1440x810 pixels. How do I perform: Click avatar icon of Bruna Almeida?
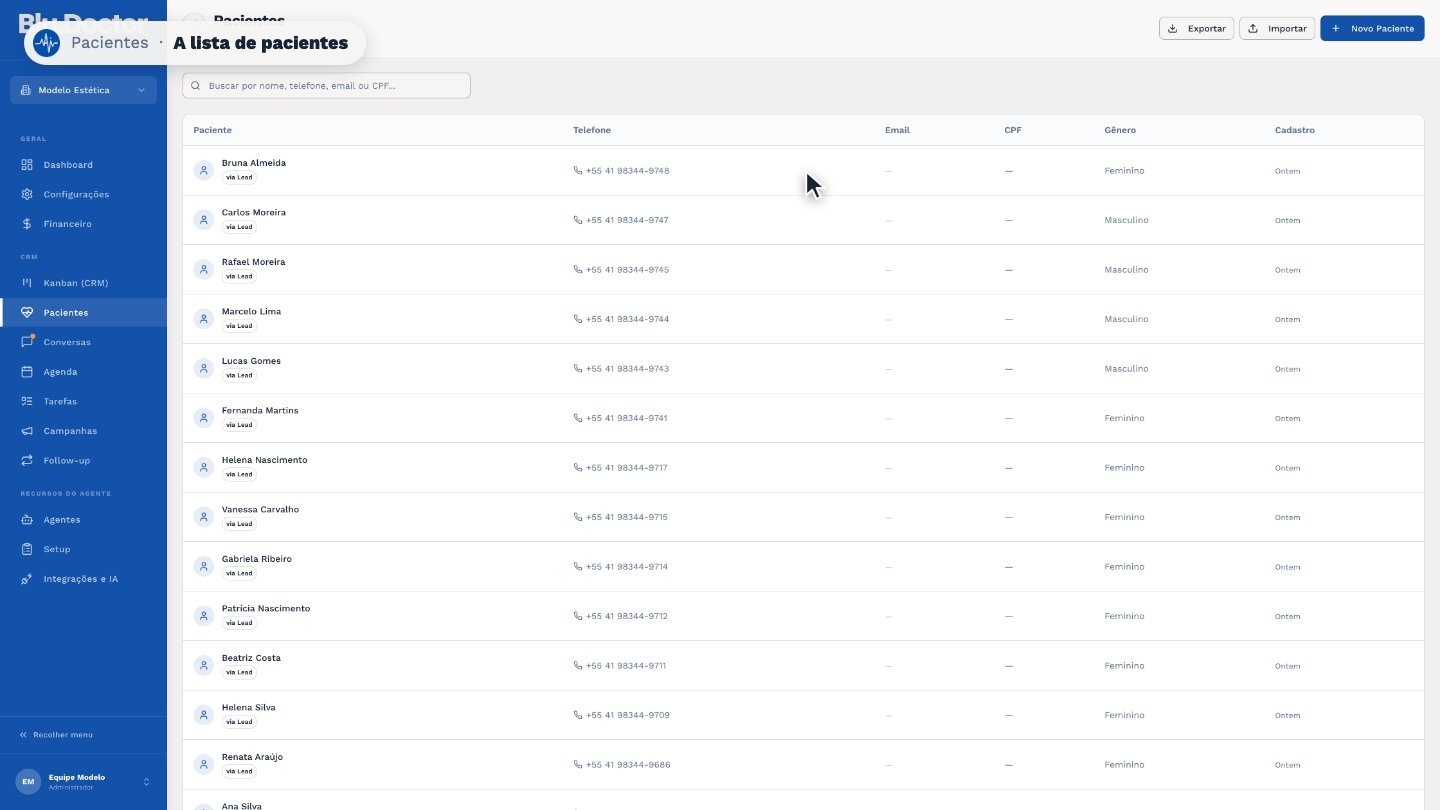pos(204,171)
